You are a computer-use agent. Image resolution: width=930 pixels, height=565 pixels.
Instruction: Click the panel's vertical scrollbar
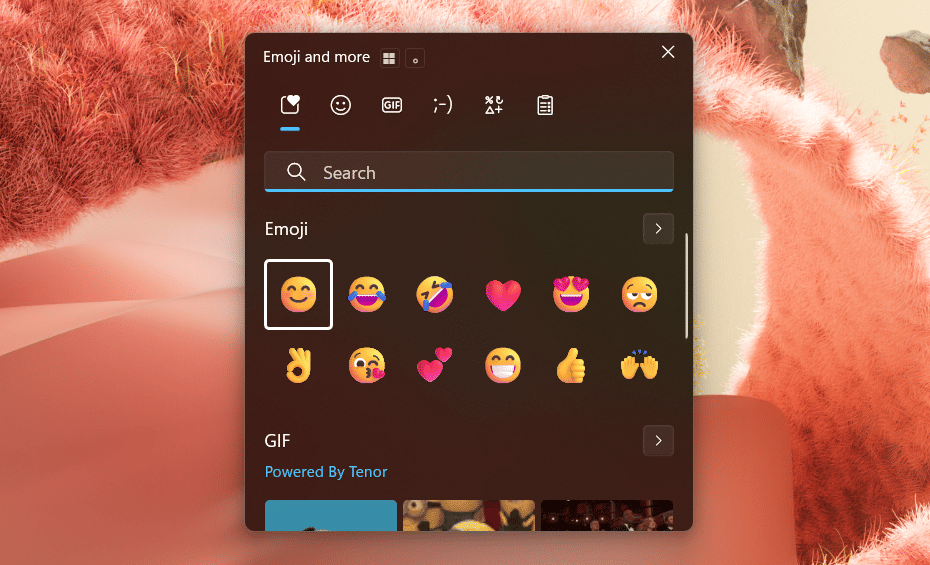click(686, 286)
